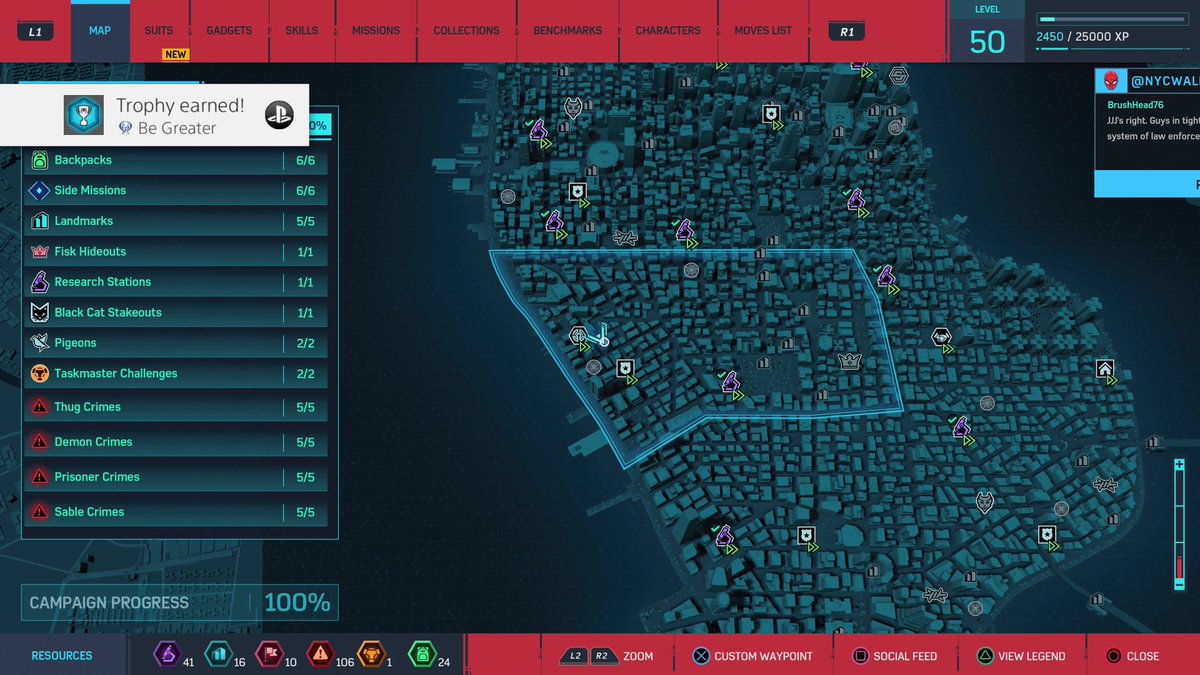Click the handshake hexagon icon on the map
The image size is (1200, 675).
tap(941, 337)
